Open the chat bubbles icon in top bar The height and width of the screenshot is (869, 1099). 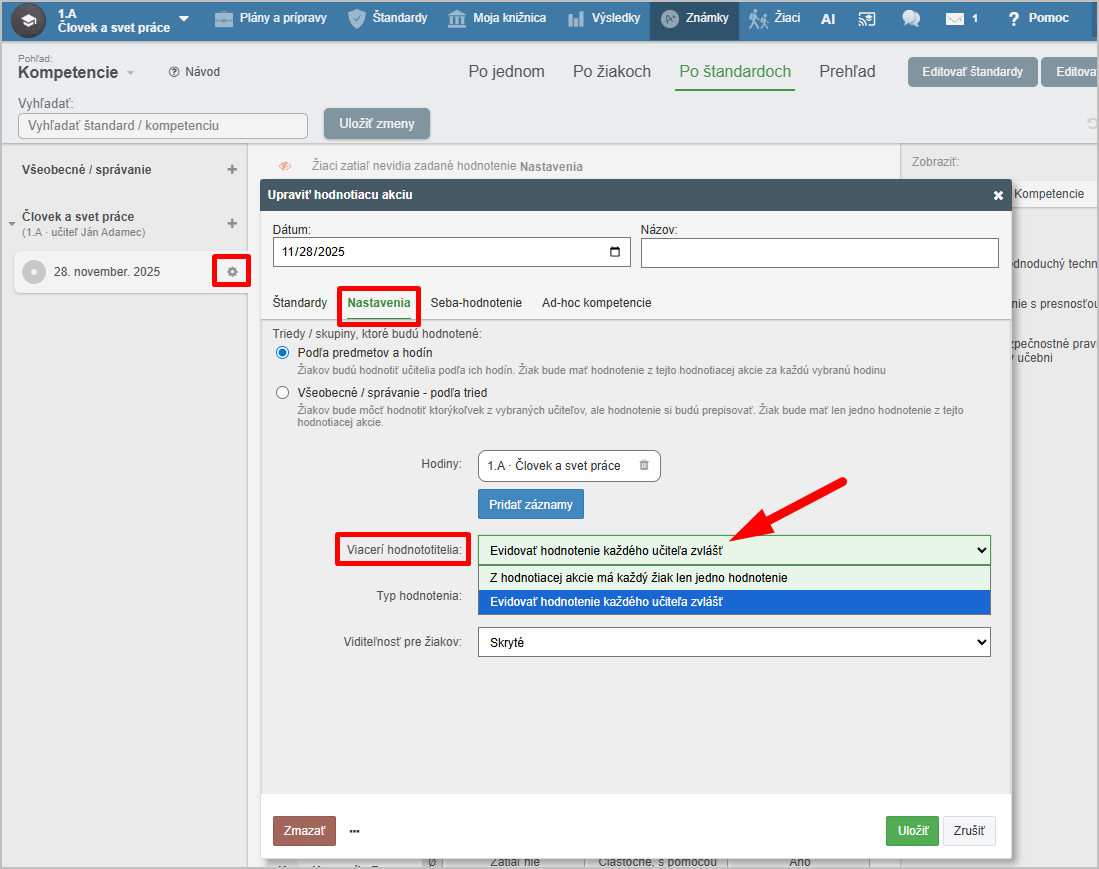[x=911, y=19]
